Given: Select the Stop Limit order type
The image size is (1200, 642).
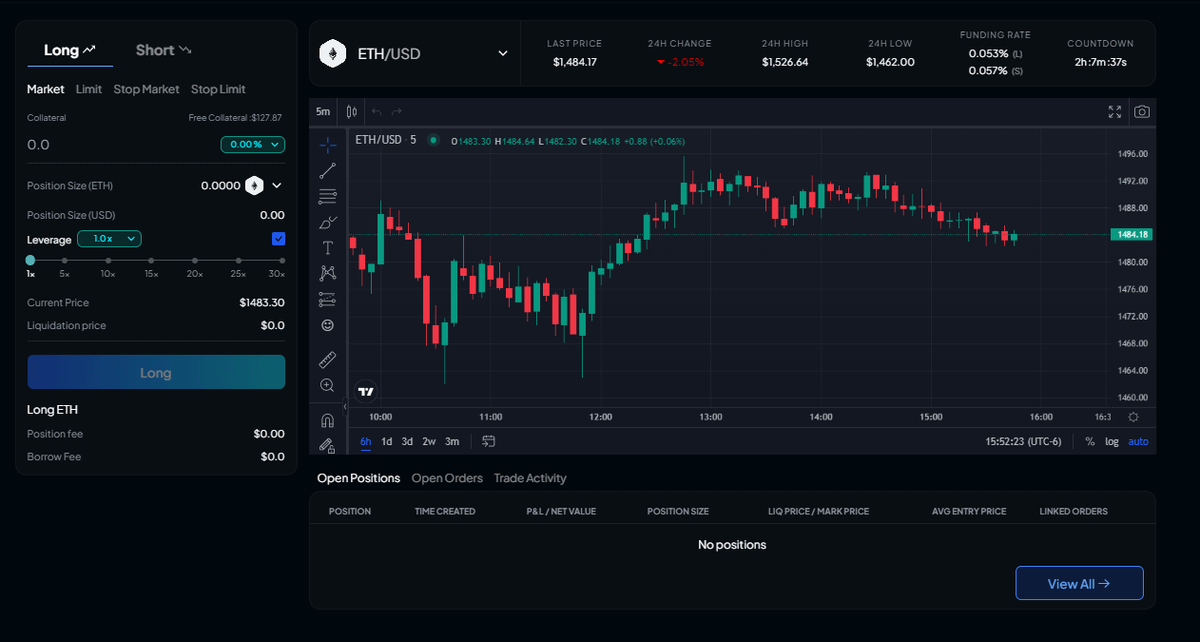Looking at the screenshot, I should (x=218, y=89).
